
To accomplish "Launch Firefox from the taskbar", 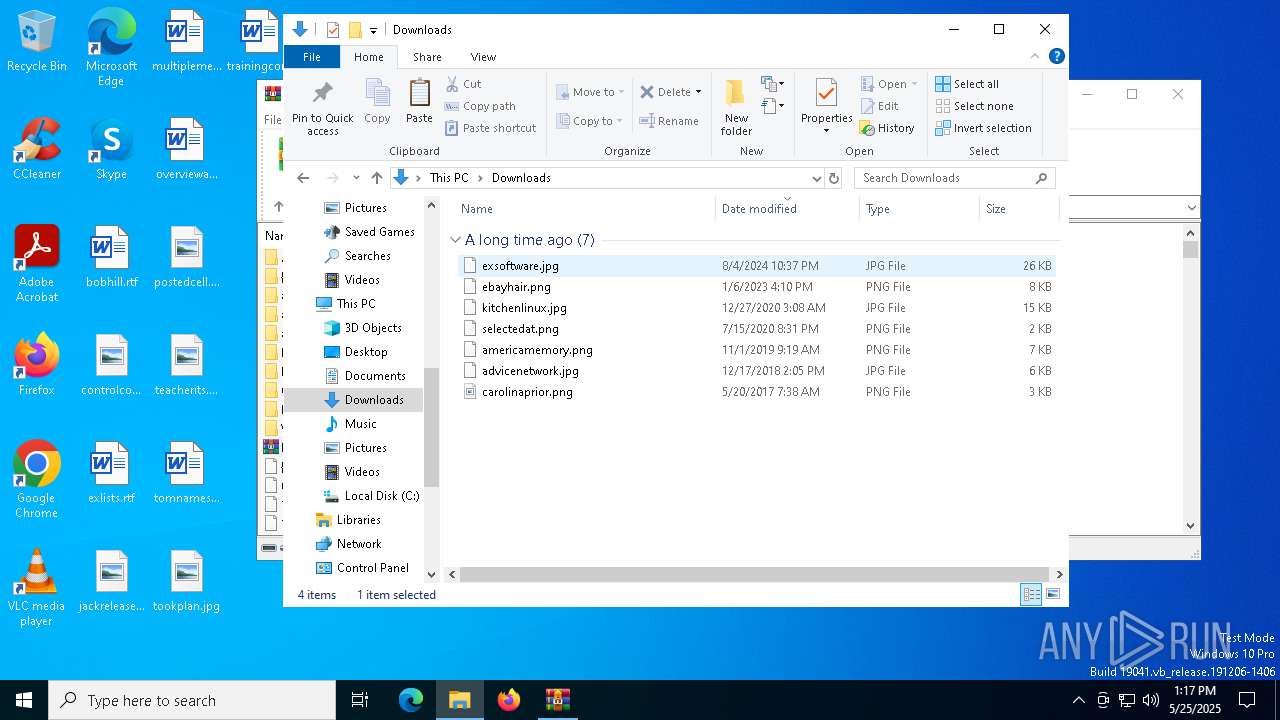I will [509, 700].
